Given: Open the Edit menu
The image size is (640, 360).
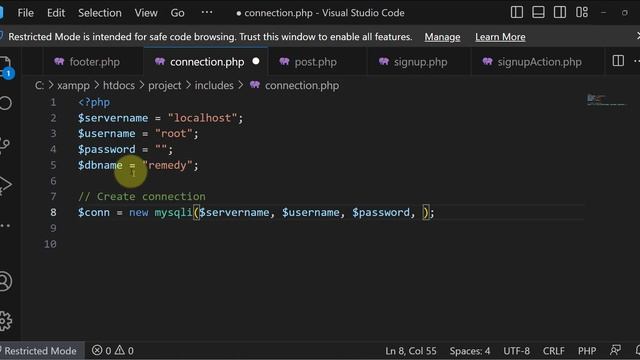Looking at the screenshot, I should click(x=56, y=13).
